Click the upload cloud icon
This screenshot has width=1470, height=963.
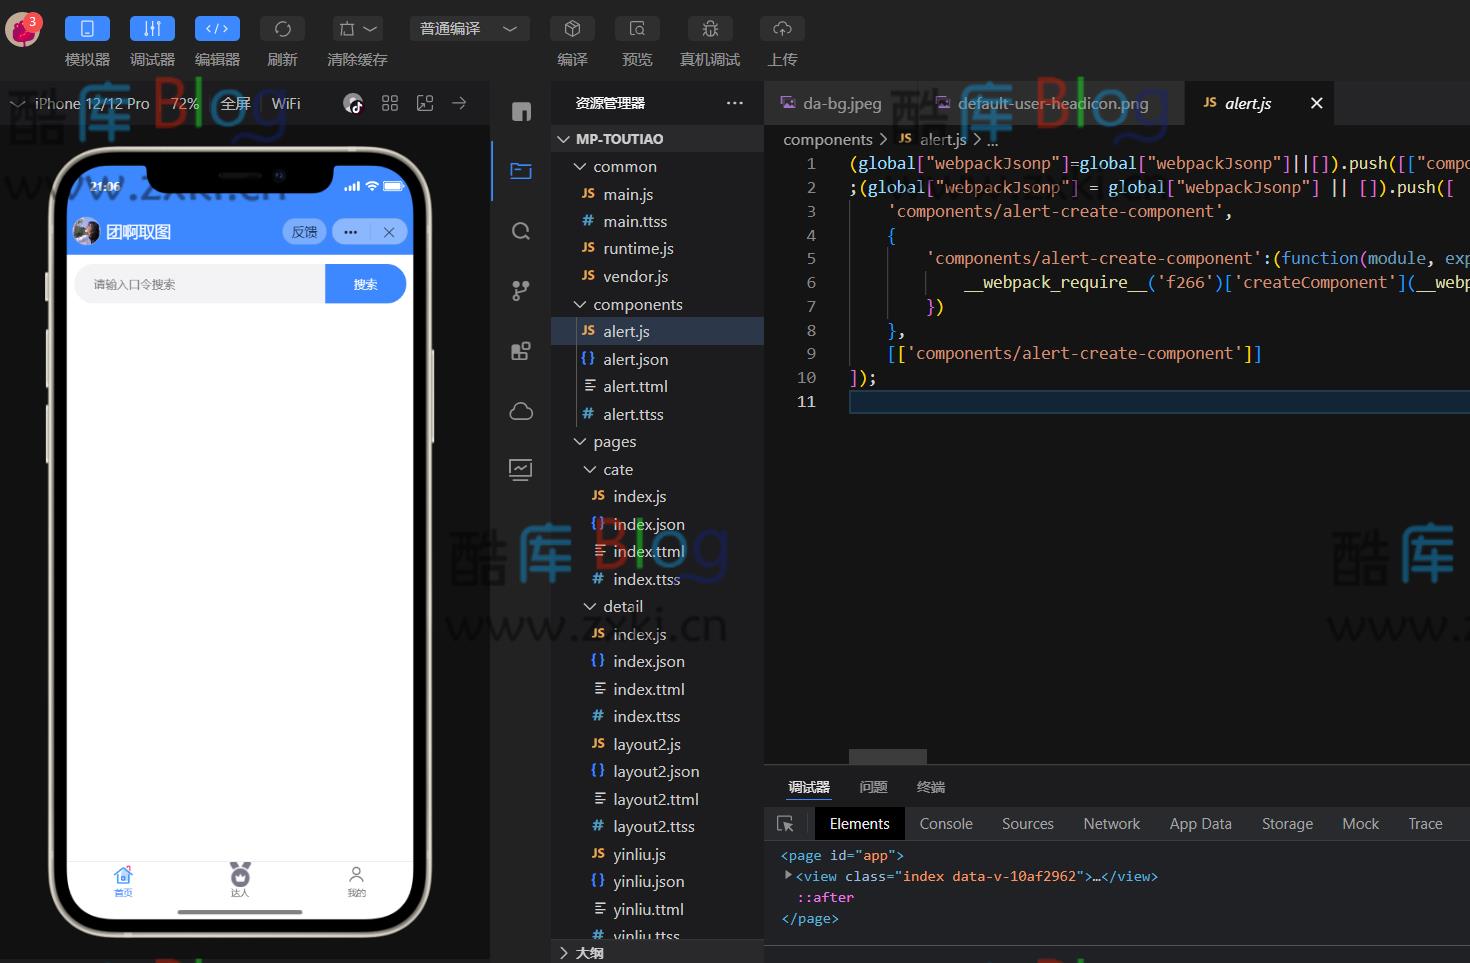(782, 29)
